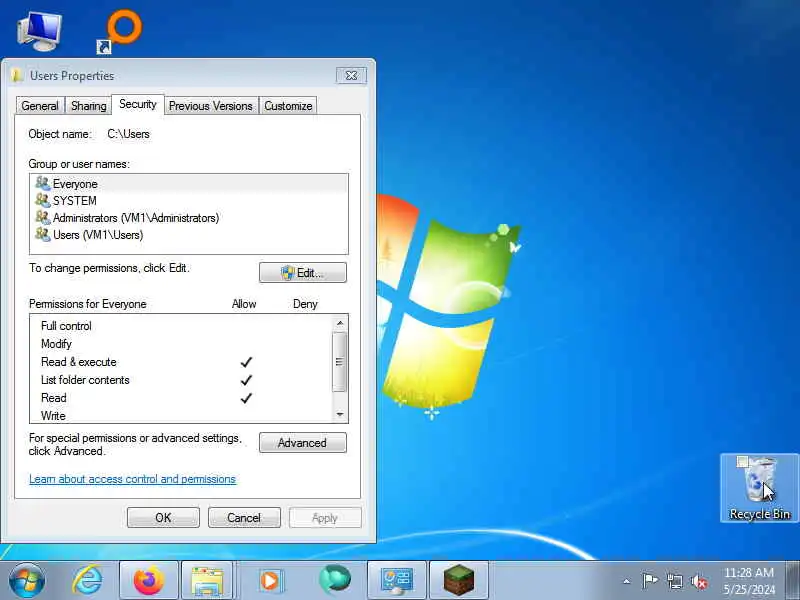The width and height of the screenshot is (800, 600).
Task: Follow the access control and permissions link
Action: point(132,479)
